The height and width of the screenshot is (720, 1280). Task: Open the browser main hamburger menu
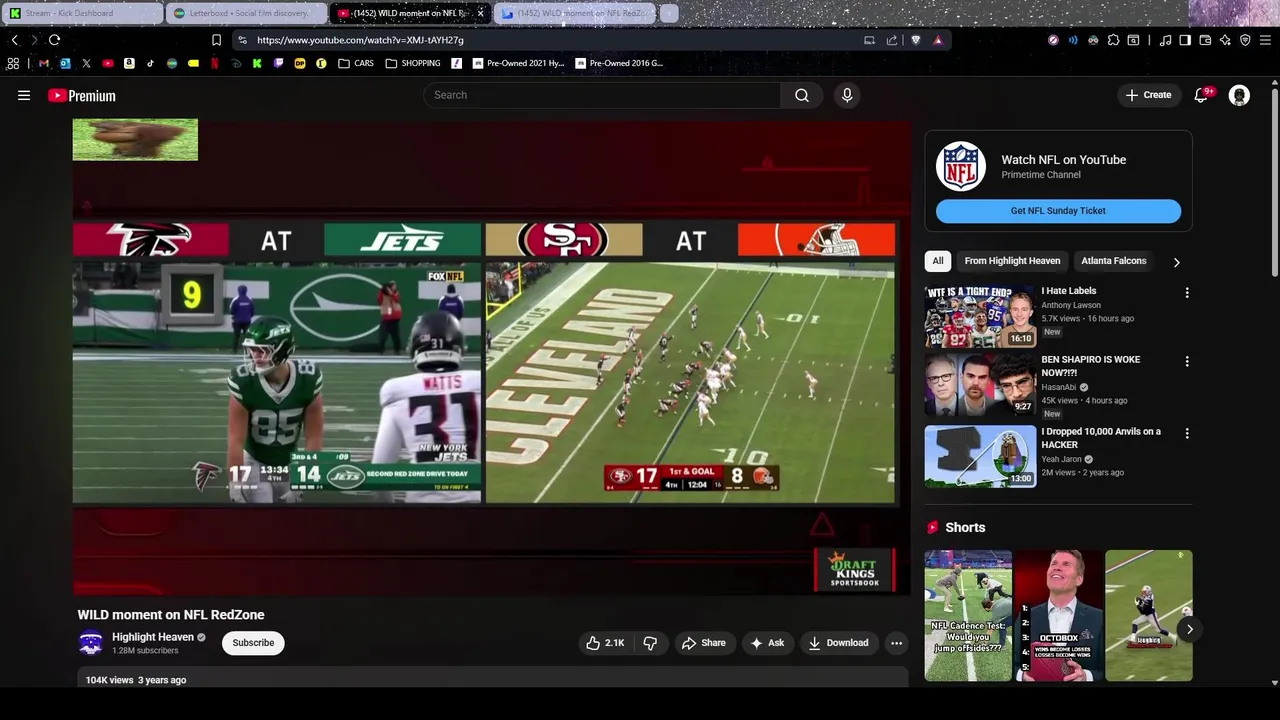[1265, 40]
